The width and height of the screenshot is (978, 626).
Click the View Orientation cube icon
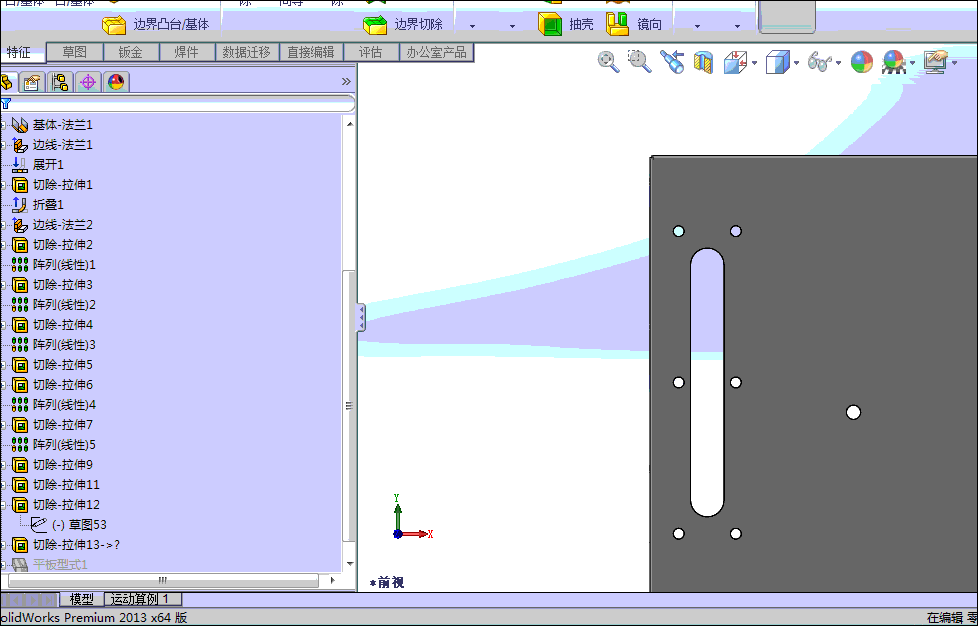coord(735,62)
